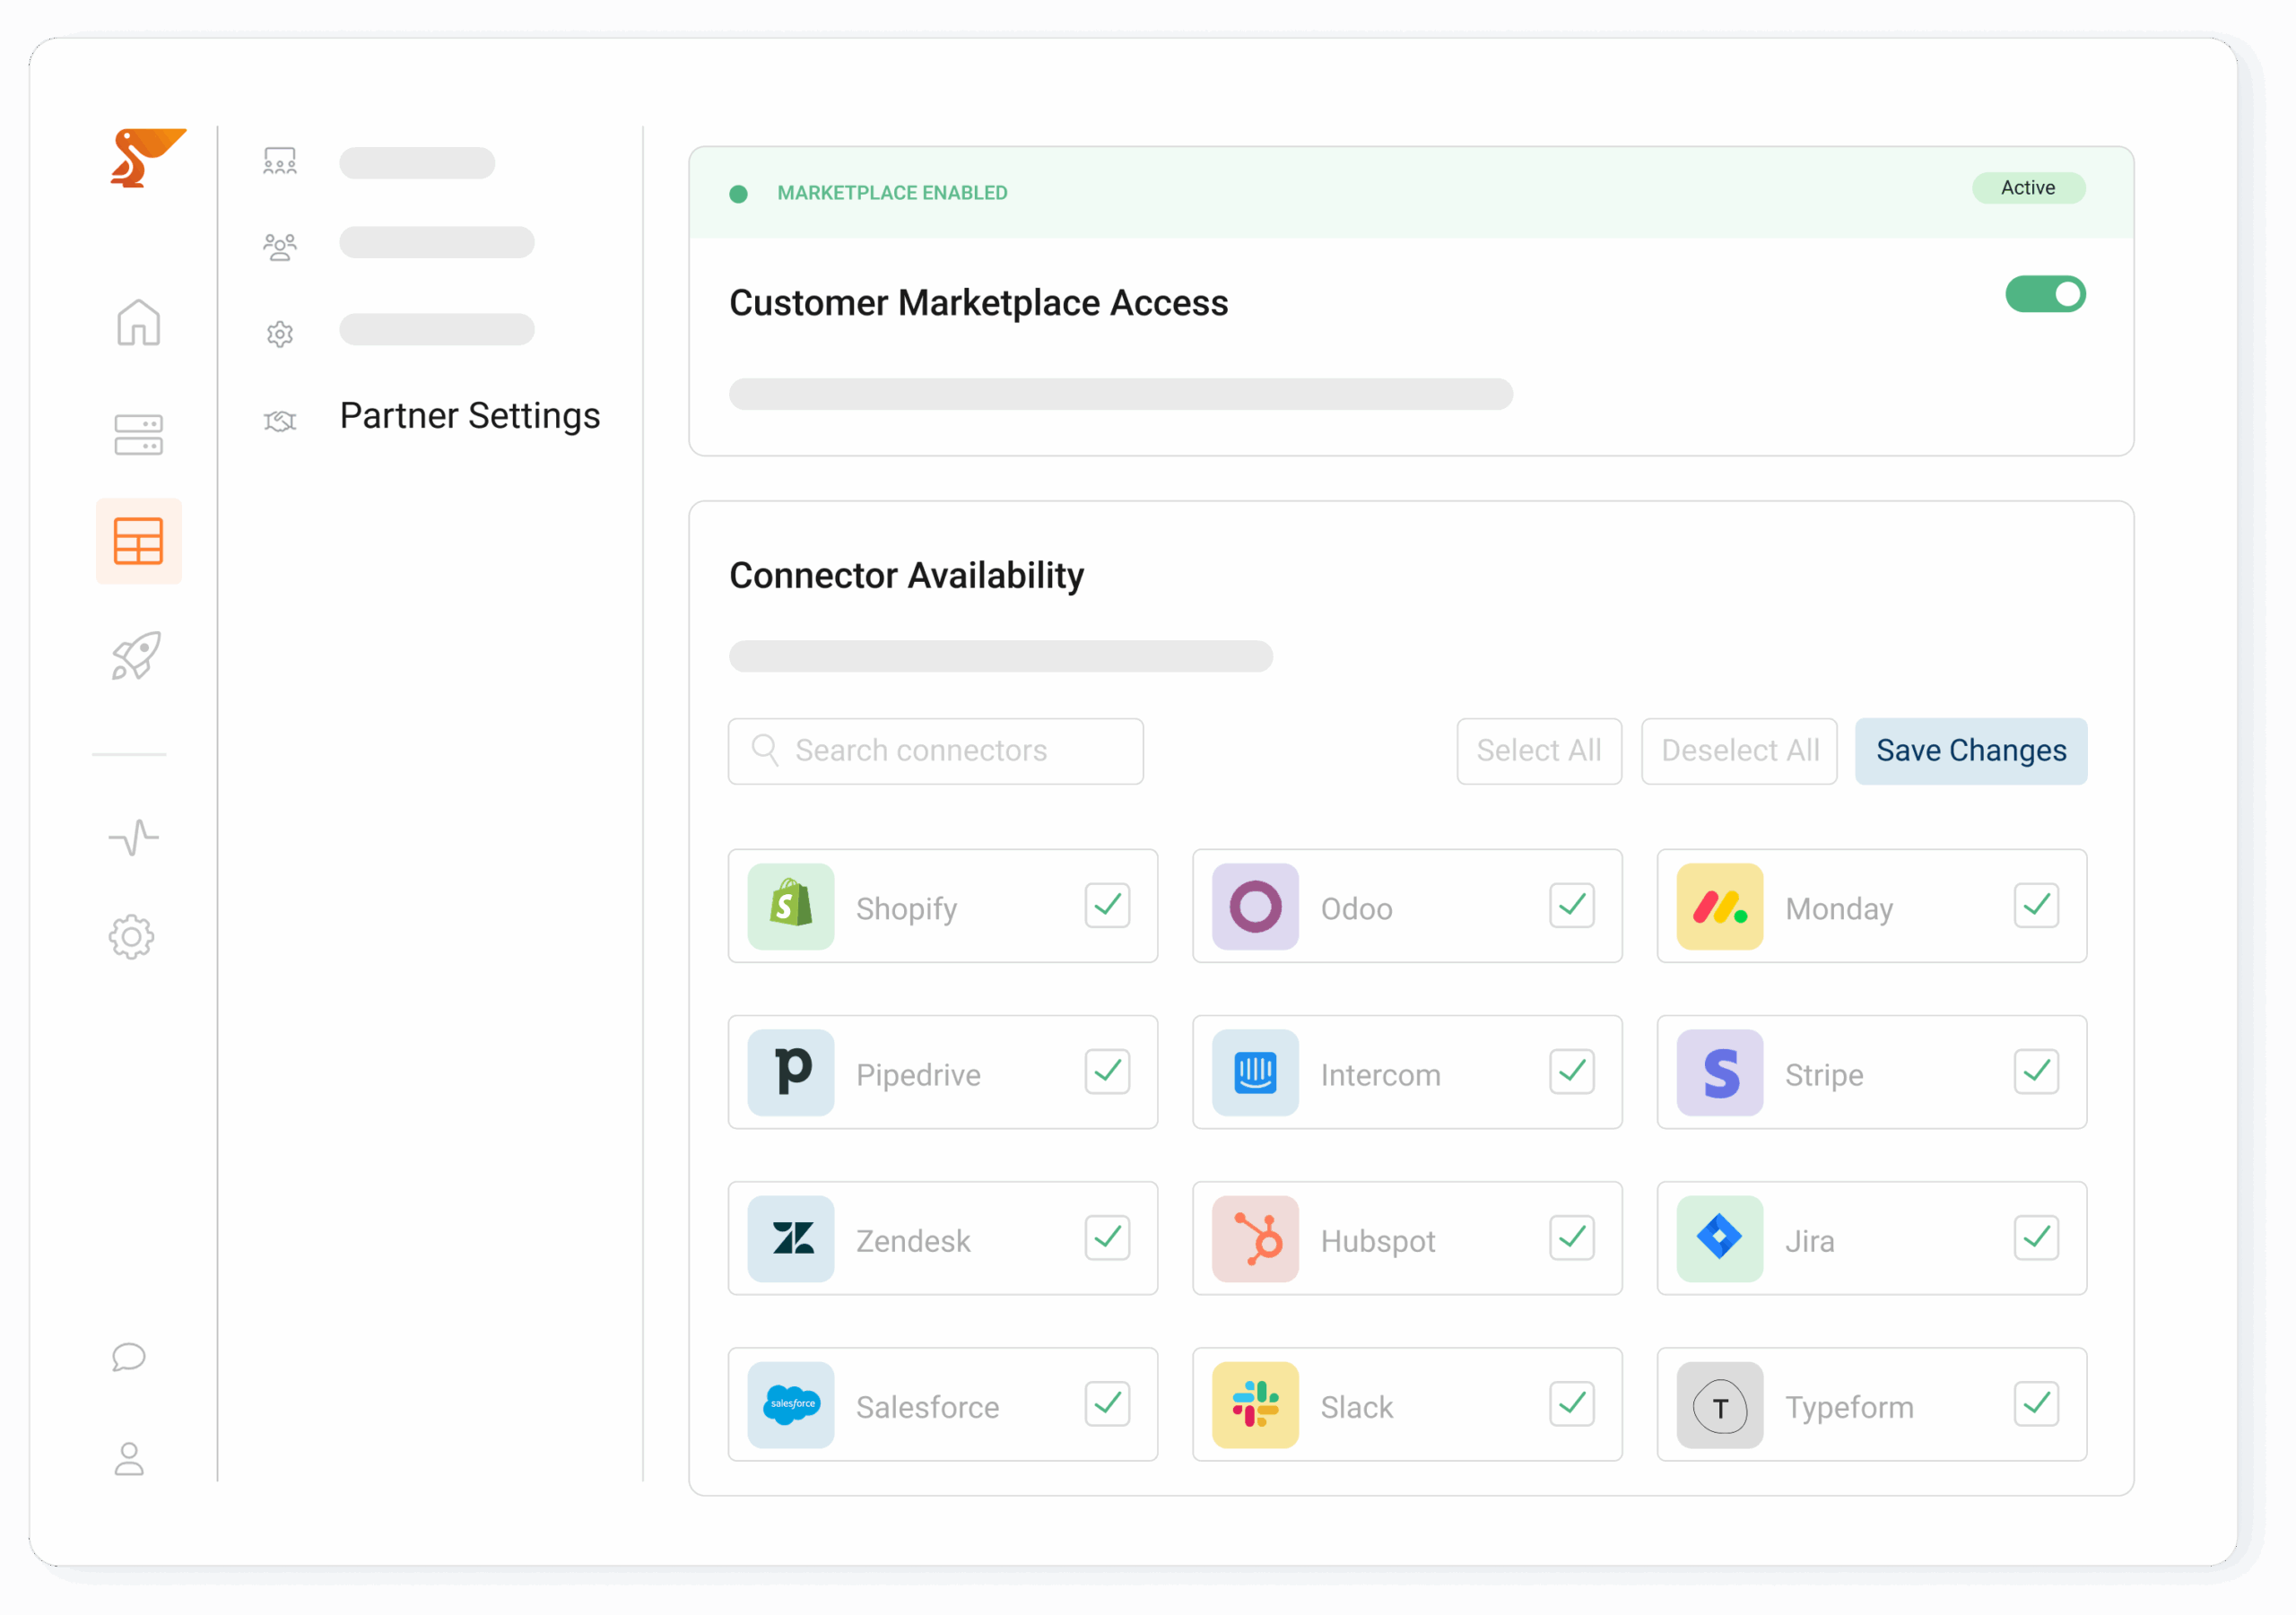Click the magnifier icon in the search box

pyautogui.click(x=765, y=749)
